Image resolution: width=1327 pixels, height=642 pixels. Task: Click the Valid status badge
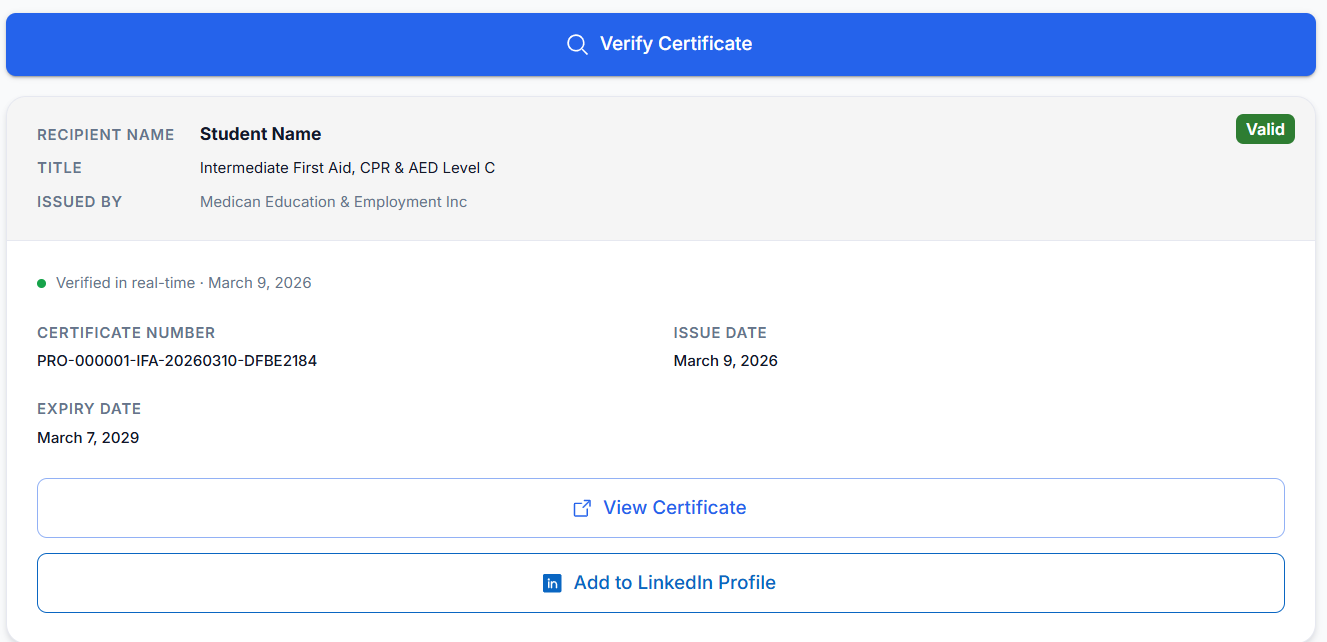point(1264,129)
